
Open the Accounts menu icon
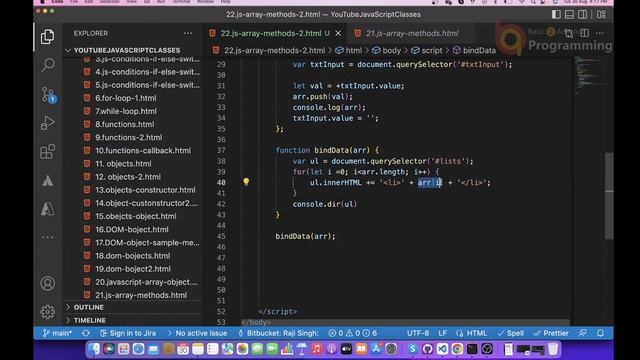pos(47,283)
